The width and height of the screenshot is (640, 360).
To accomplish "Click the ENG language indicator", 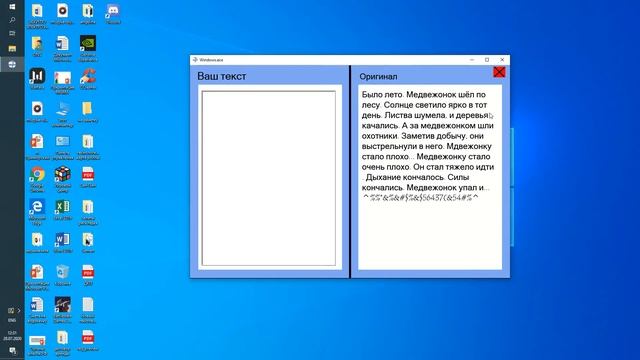I will [x=12, y=320].
